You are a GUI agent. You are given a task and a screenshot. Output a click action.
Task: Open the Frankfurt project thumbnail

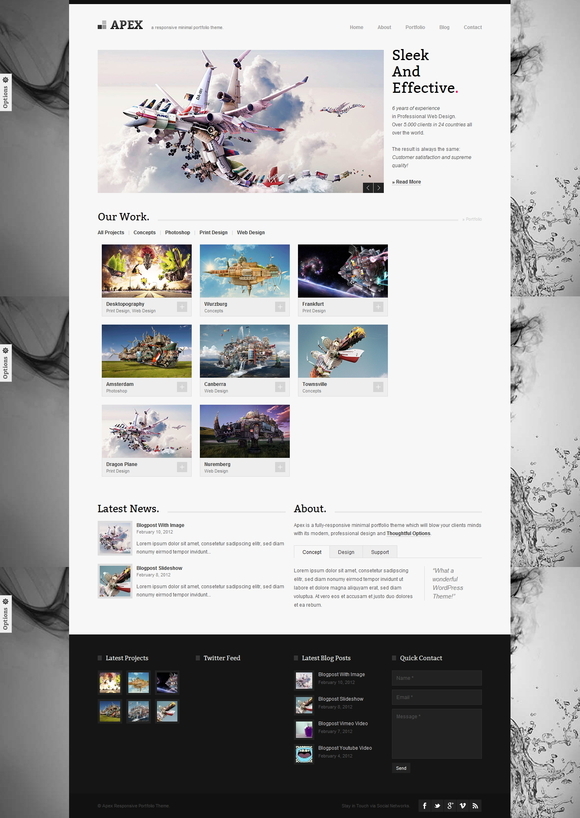coord(343,271)
